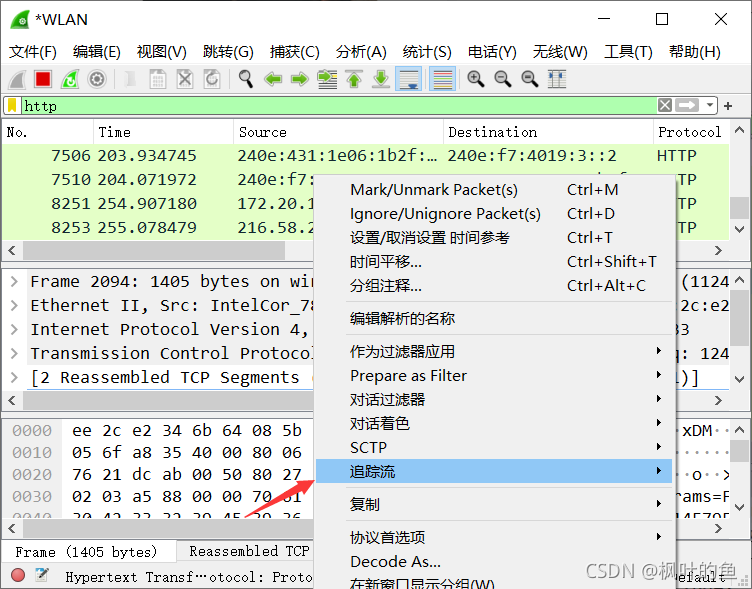Open the 电话(Y) menu
The image size is (752, 589).
pyautogui.click(x=492, y=52)
